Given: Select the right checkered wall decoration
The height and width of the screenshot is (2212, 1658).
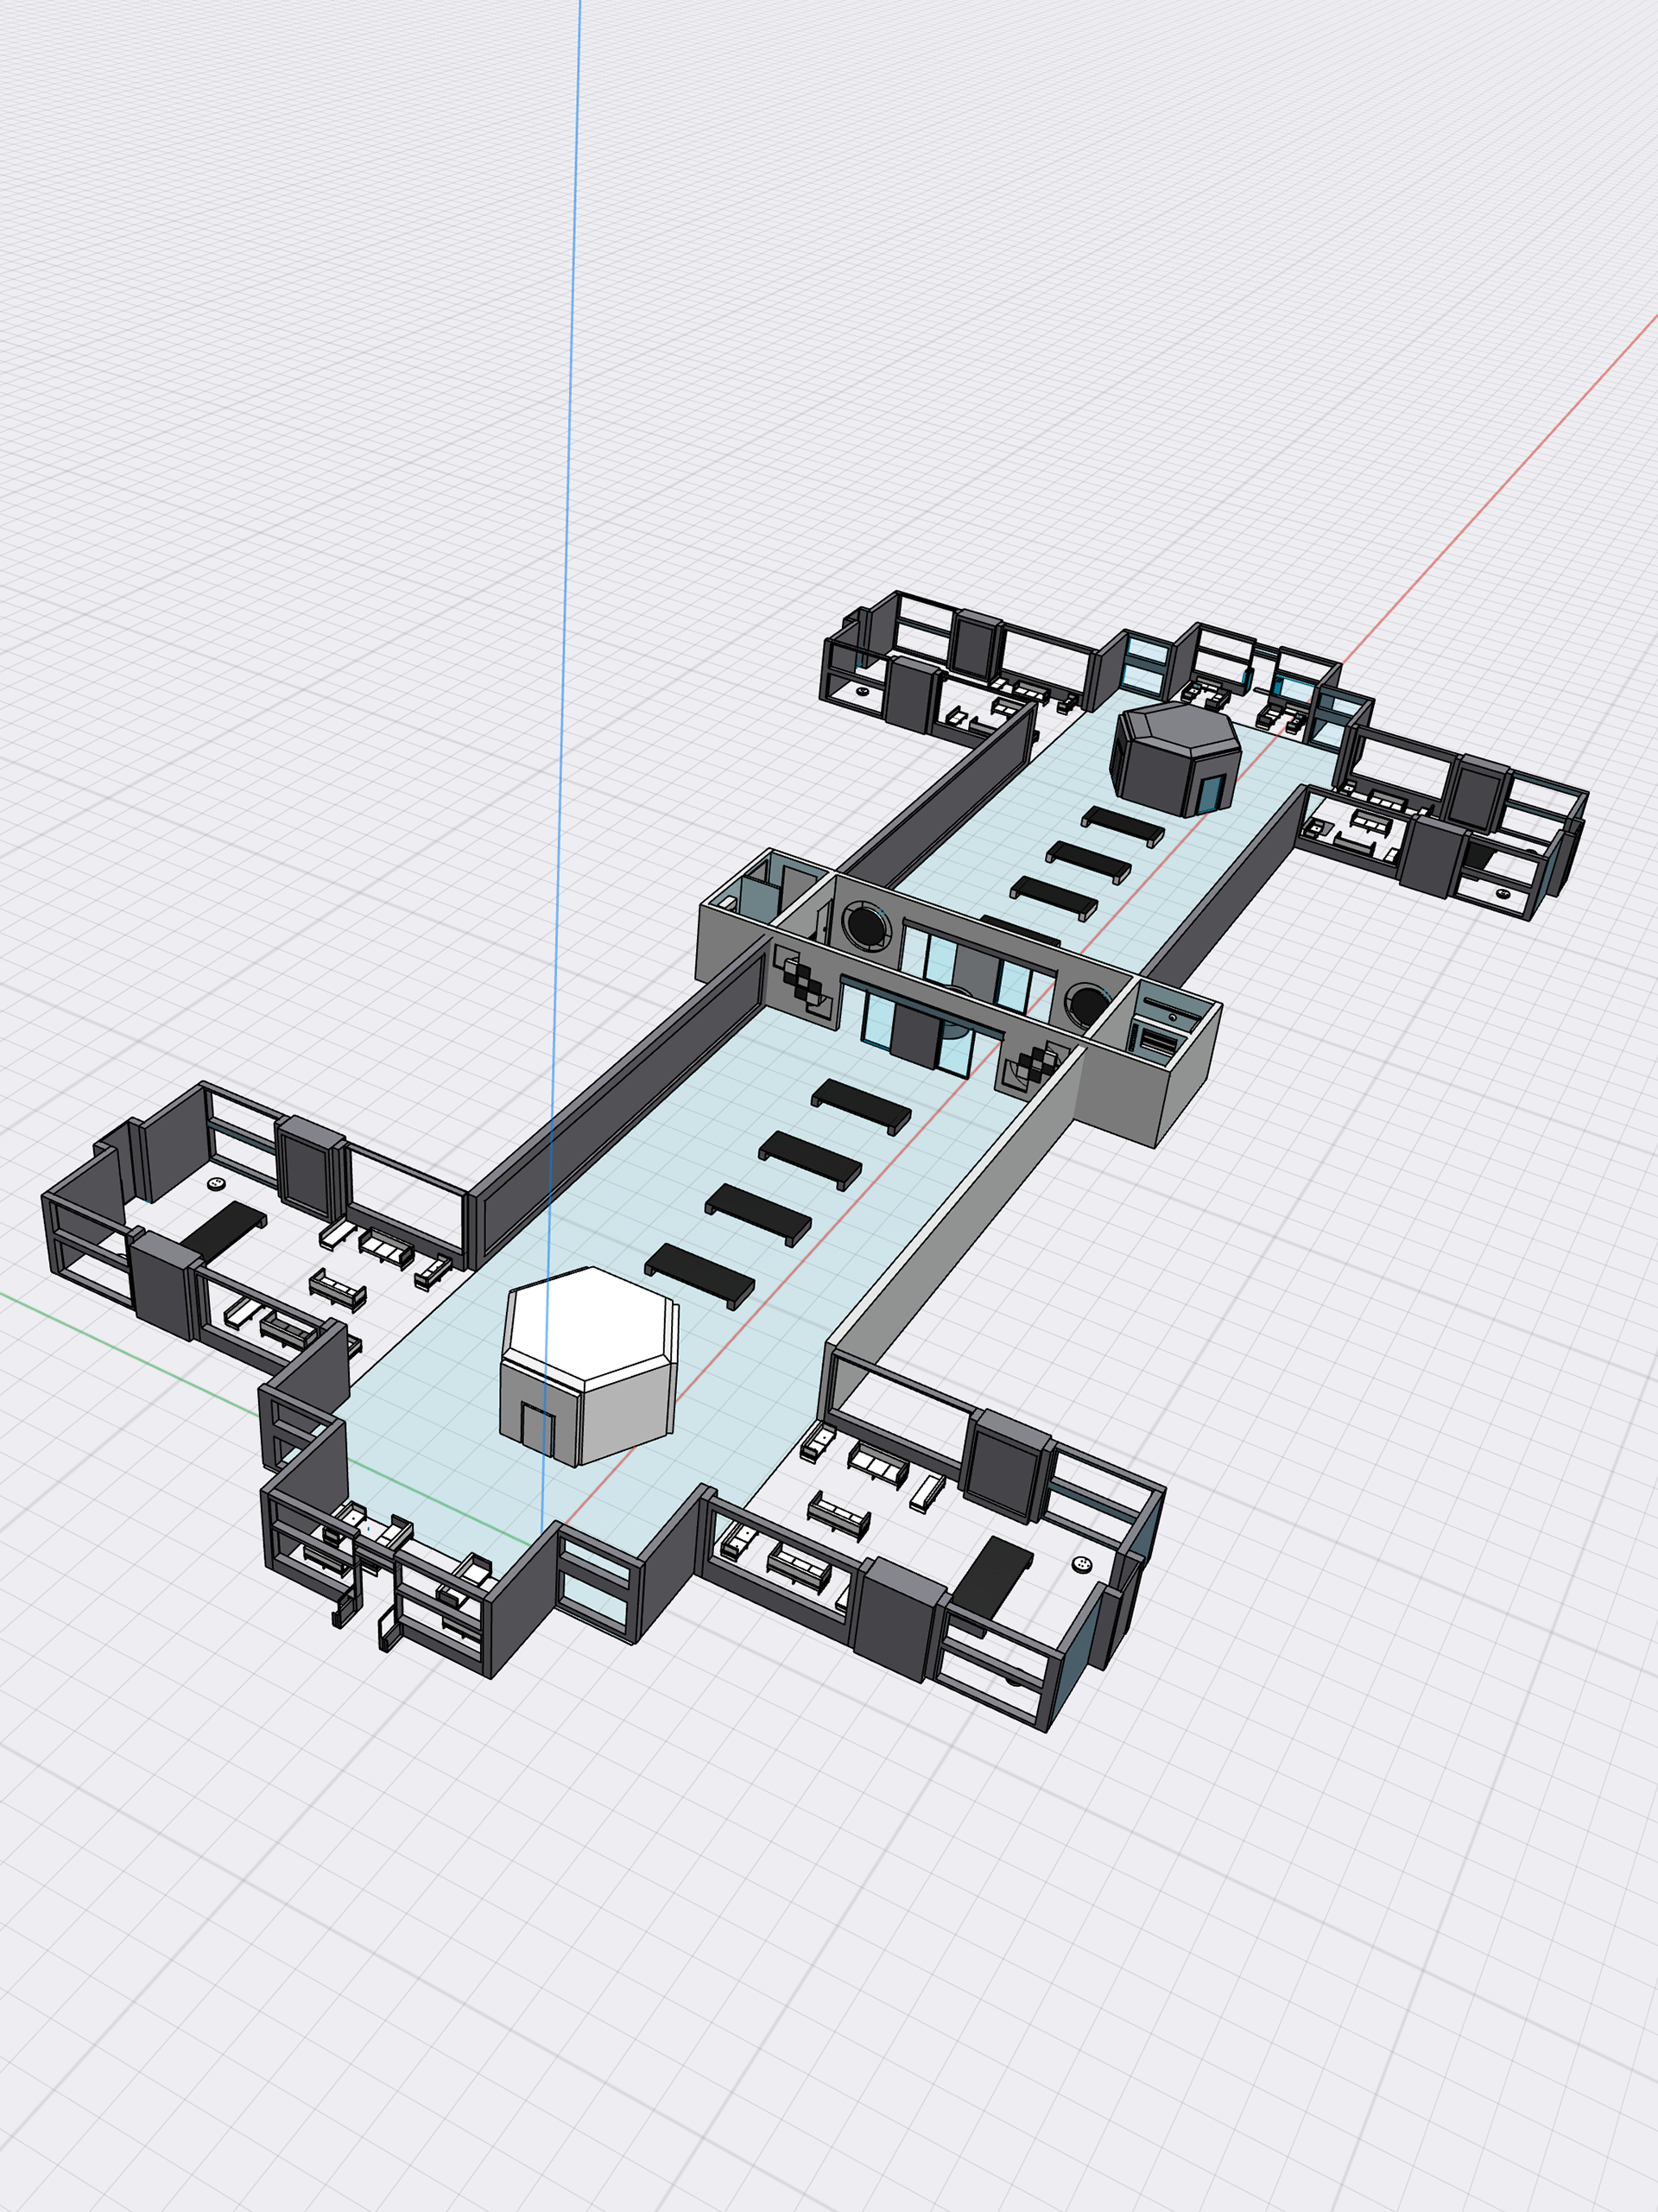Looking at the screenshot, I should 1035,1066.
